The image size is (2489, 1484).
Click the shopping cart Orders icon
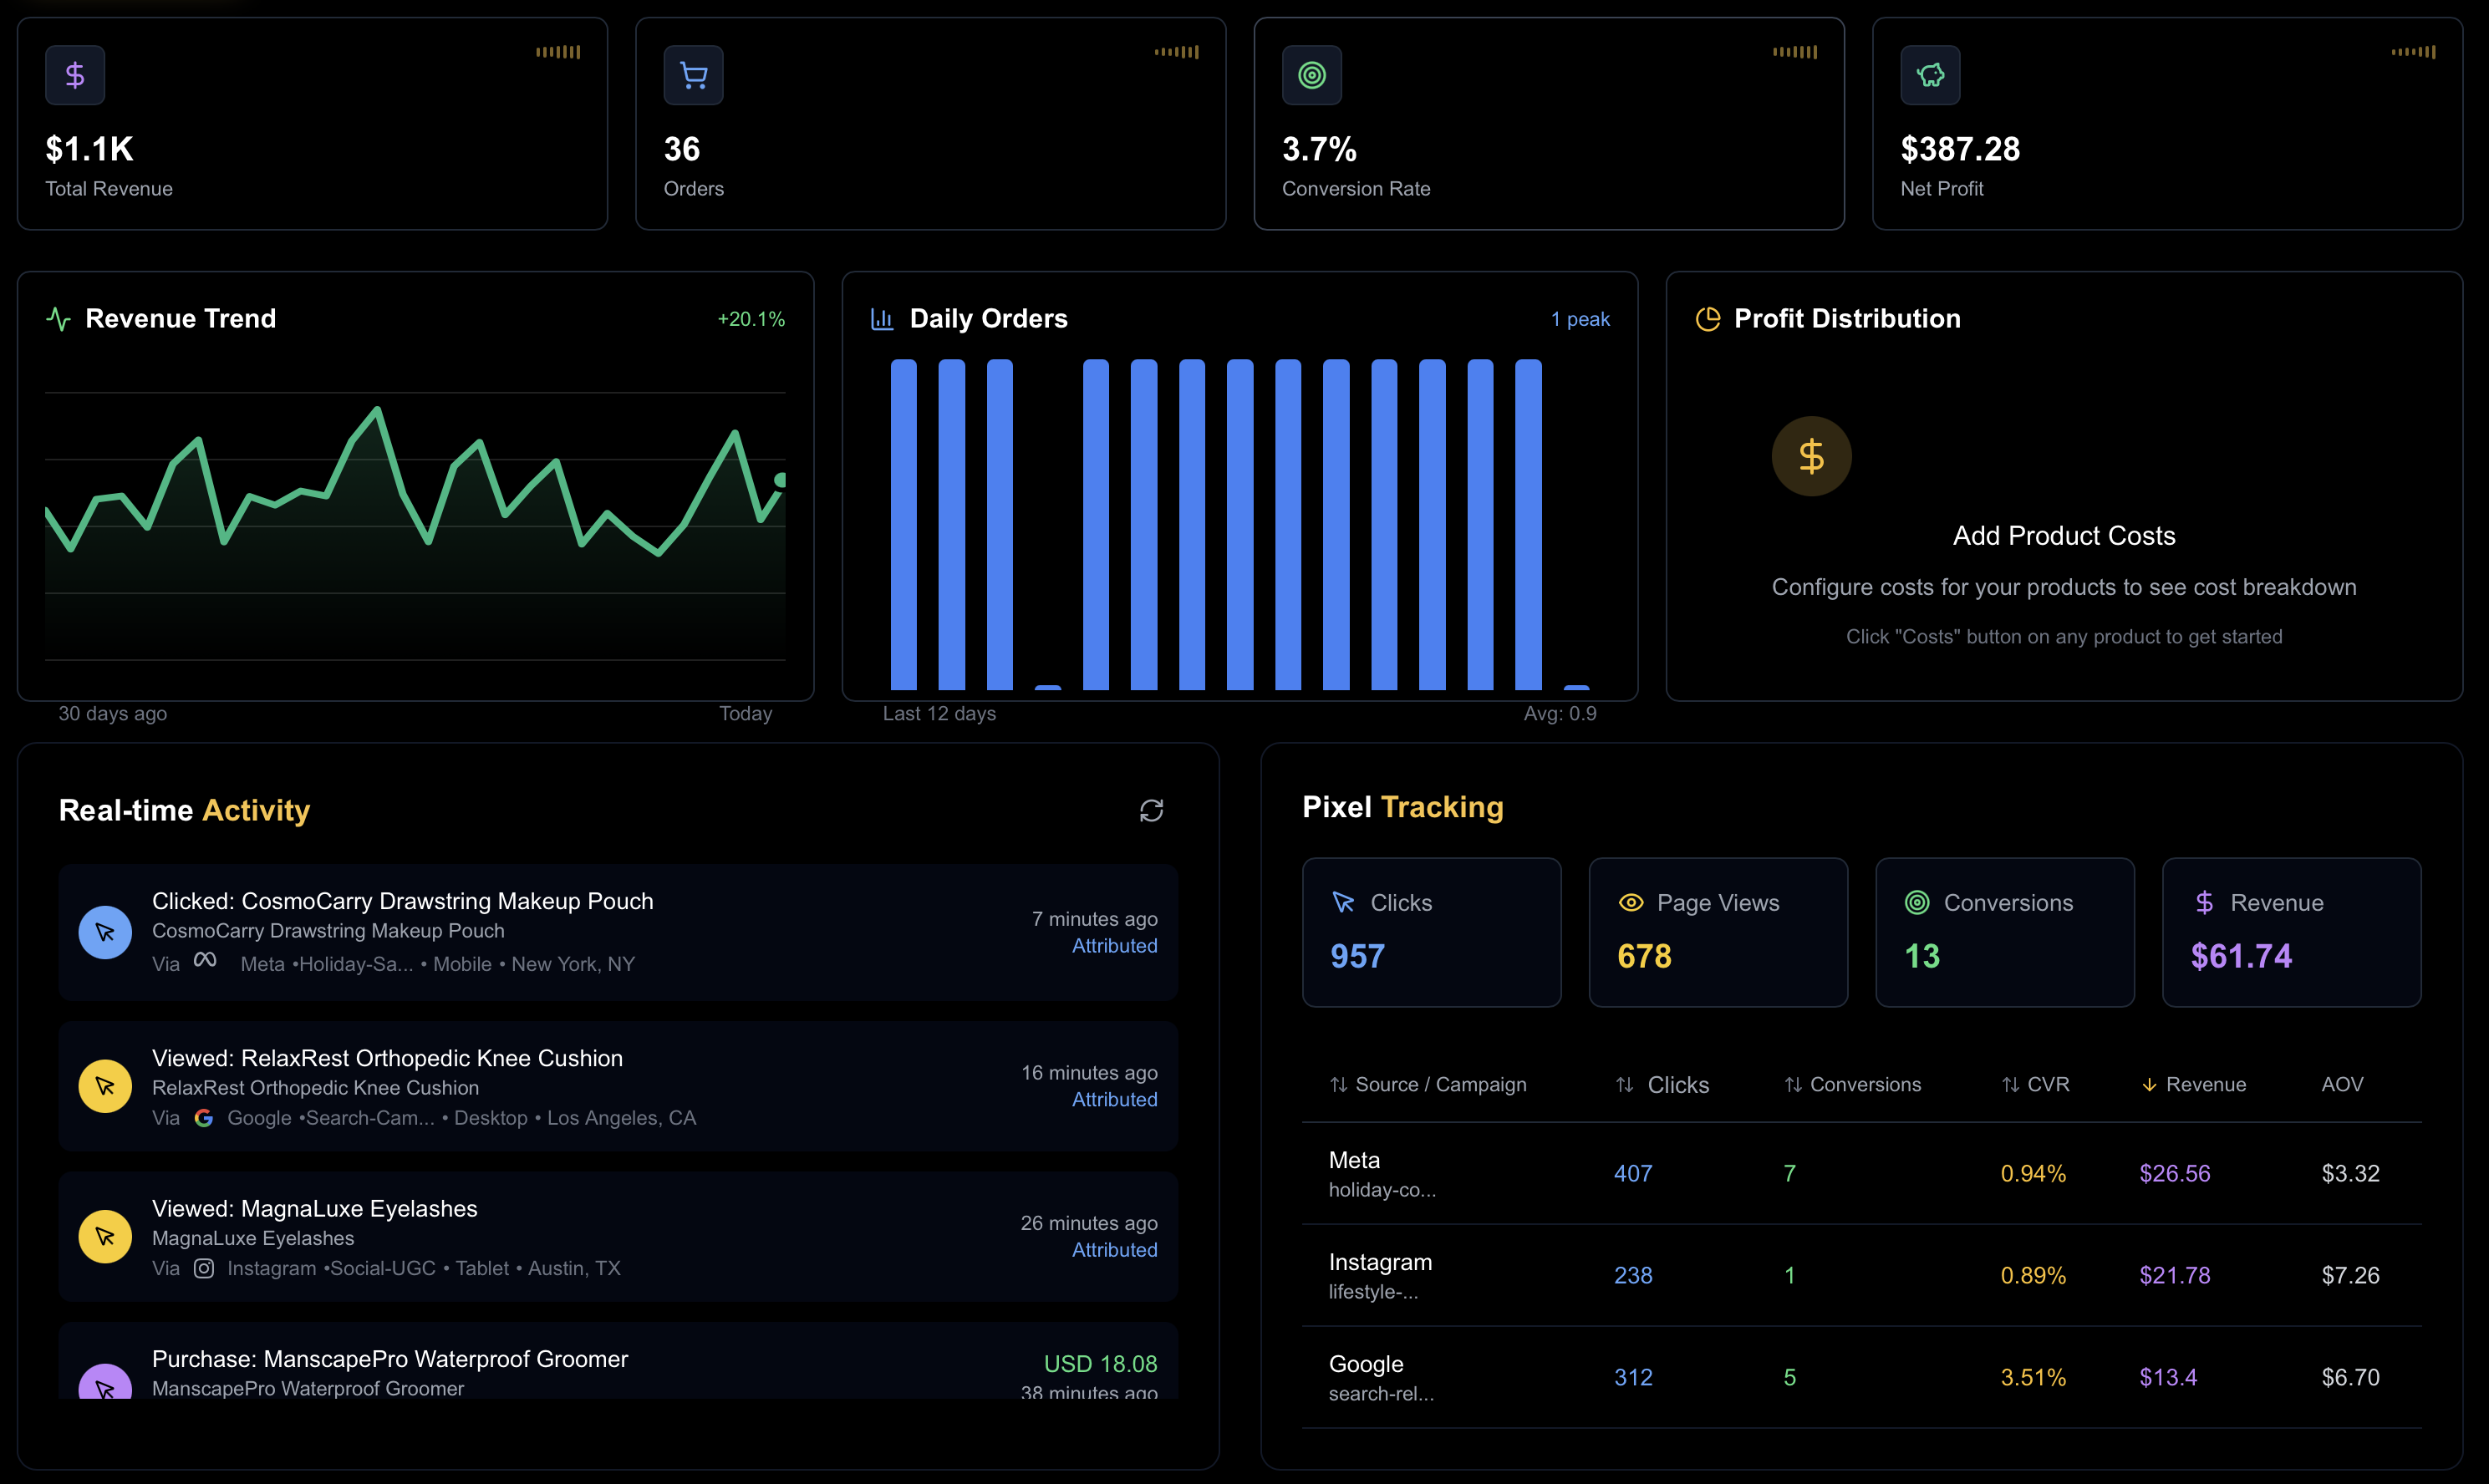(693, 75)
